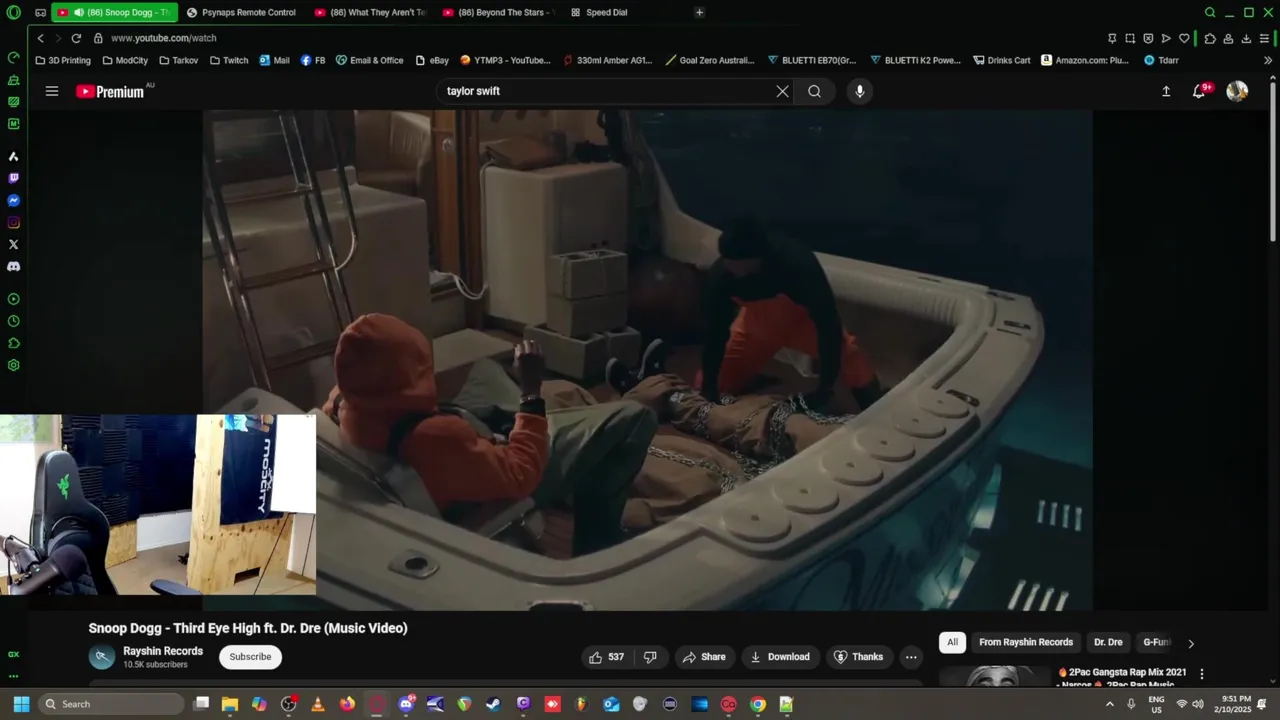Viewport: 1280px width, 720px height.
Task: Start voice search with microphone icon
Action: [859, 91]
